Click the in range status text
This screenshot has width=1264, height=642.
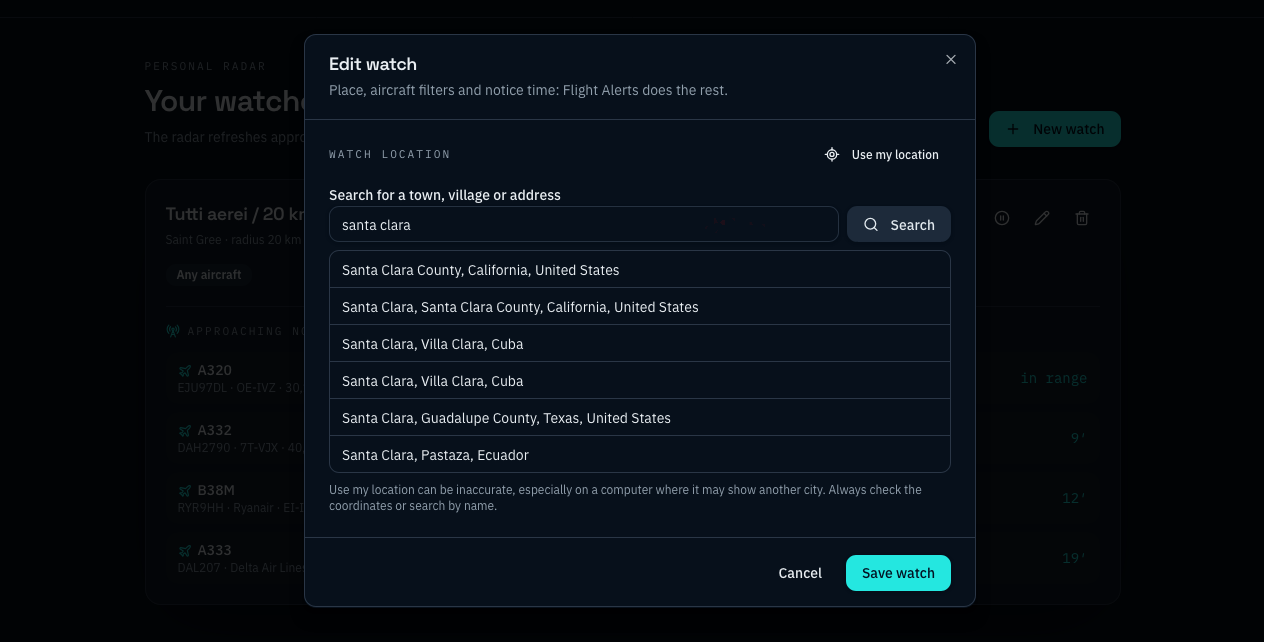point(1053,379)
